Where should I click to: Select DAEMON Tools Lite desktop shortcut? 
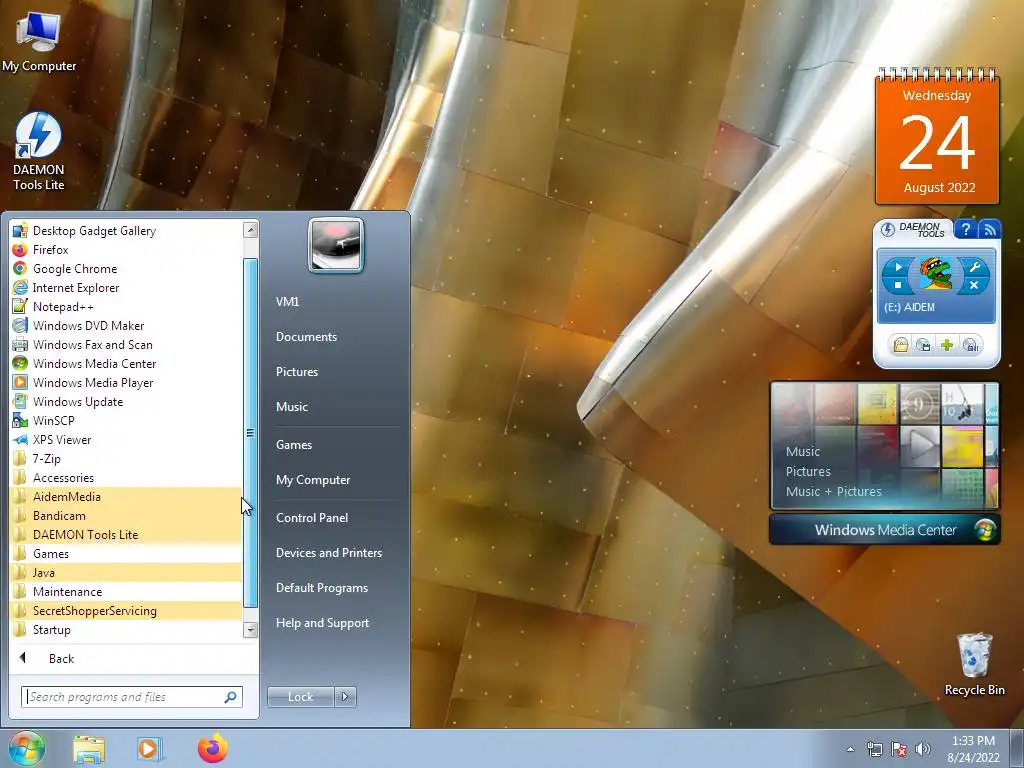click(x=39, y=152)
